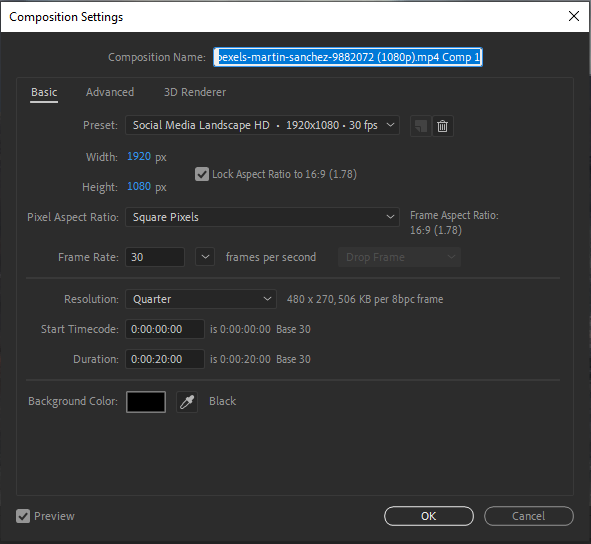This screenshot has height=544, width=591.
Task: Pick background color with the eyedropper
Action: [x=187, y=402]
